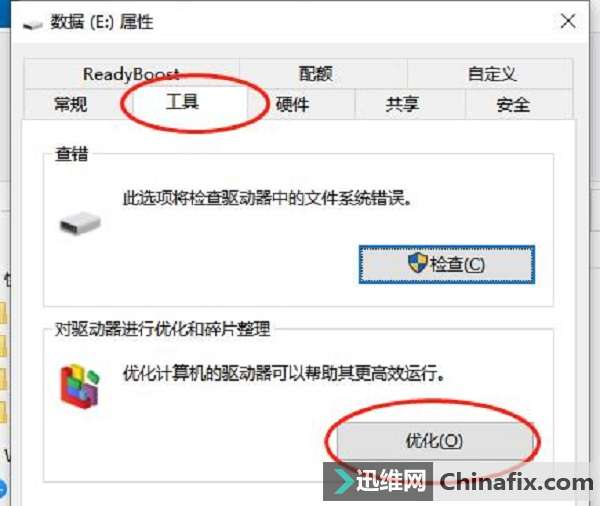Open the ReadyBoost tab
Image resolution: width=600 pixels, height=506 pixels.
132,74
